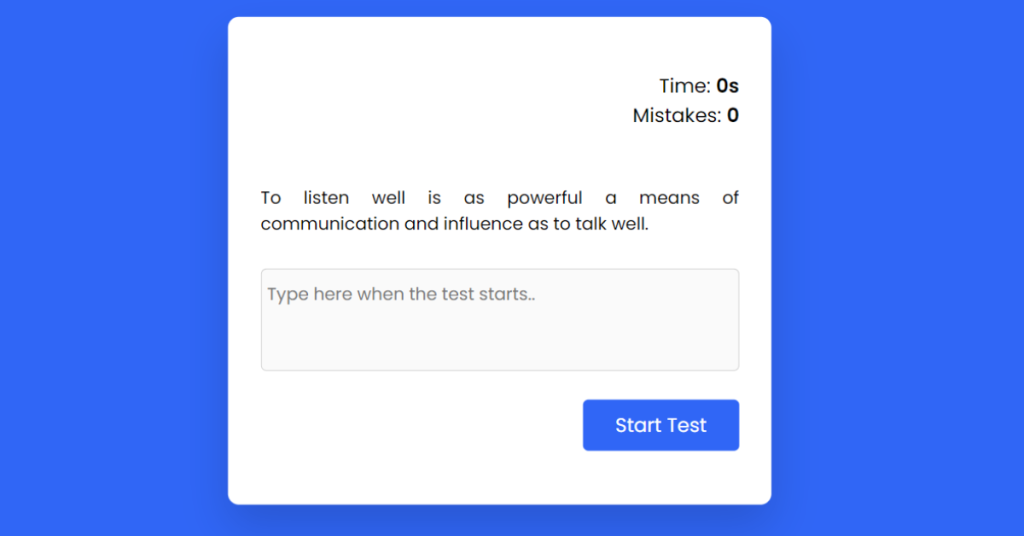Click the first word "To" of the quote
Viewport: 1024px width, 536px height.
point(271,198)
